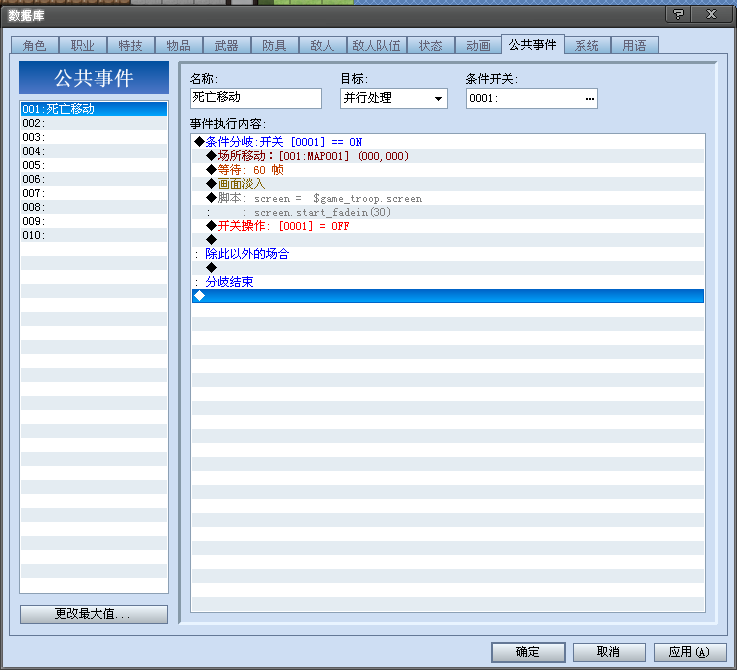737x670 pixels.
Task: Click the 确定 button
Action: pyautogui.click(x=528, y=652)
